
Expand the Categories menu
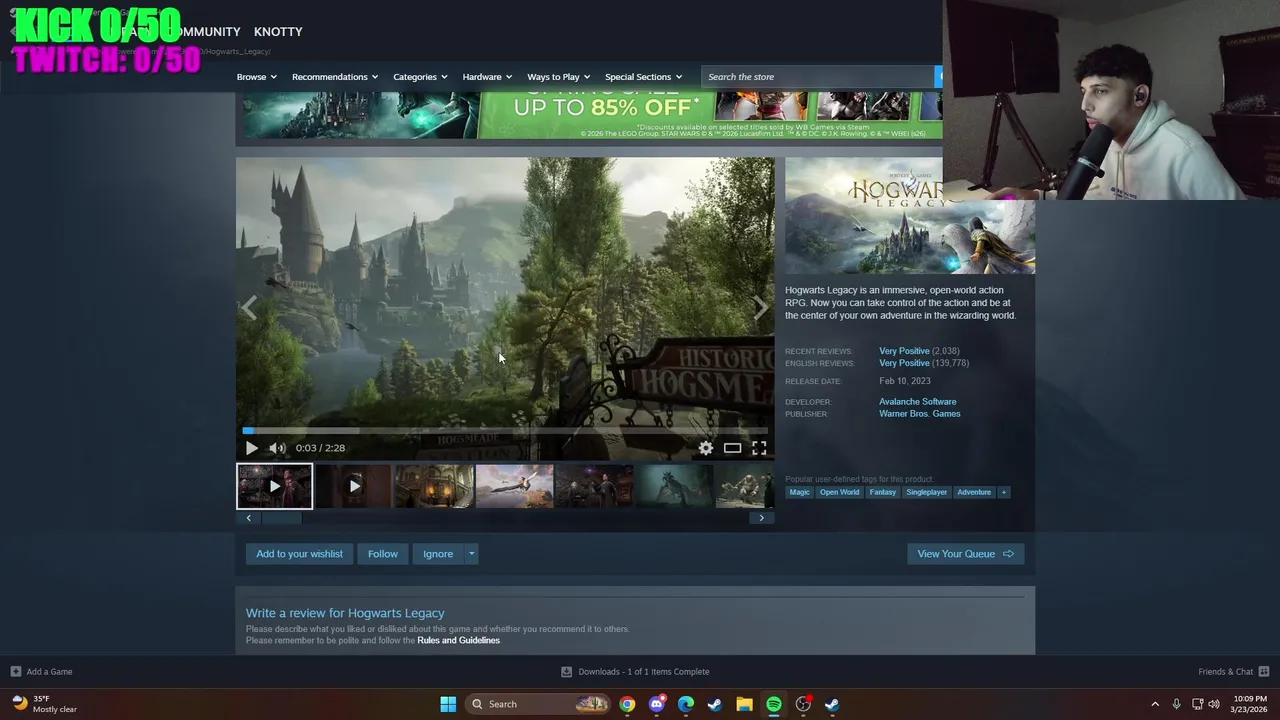[x=420, y=77]
